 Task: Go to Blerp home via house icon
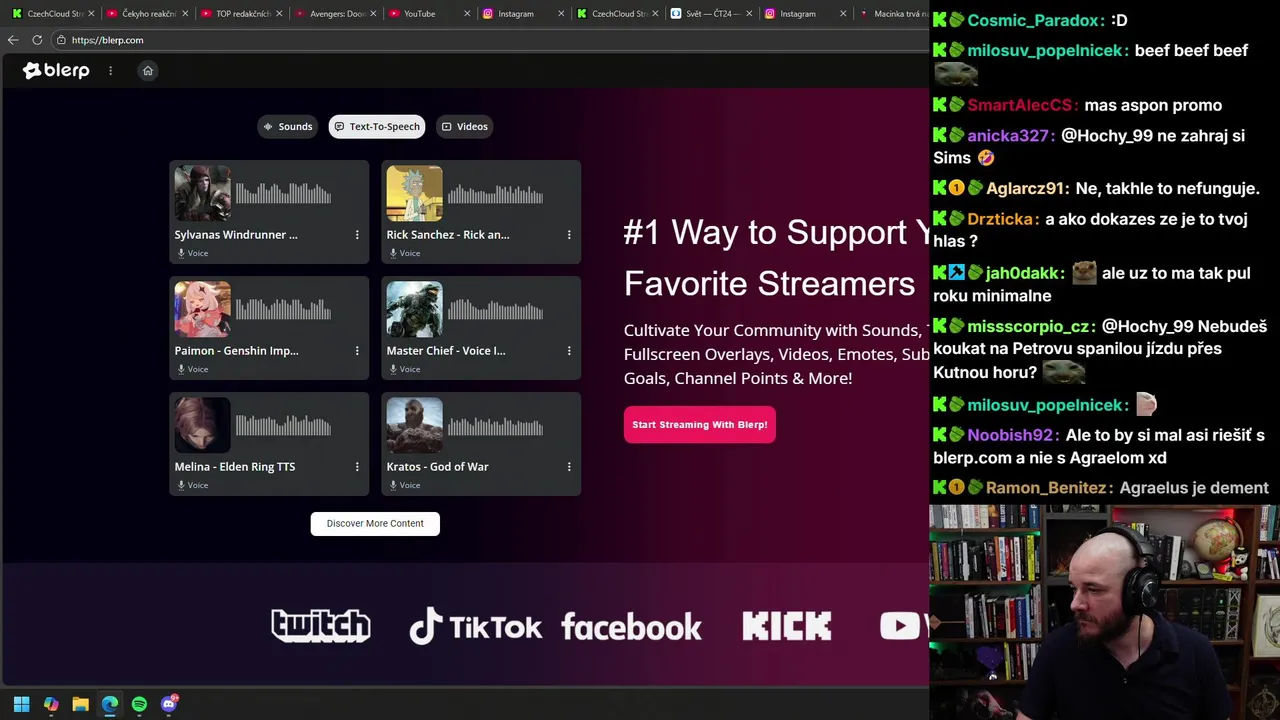click(148, 71)
